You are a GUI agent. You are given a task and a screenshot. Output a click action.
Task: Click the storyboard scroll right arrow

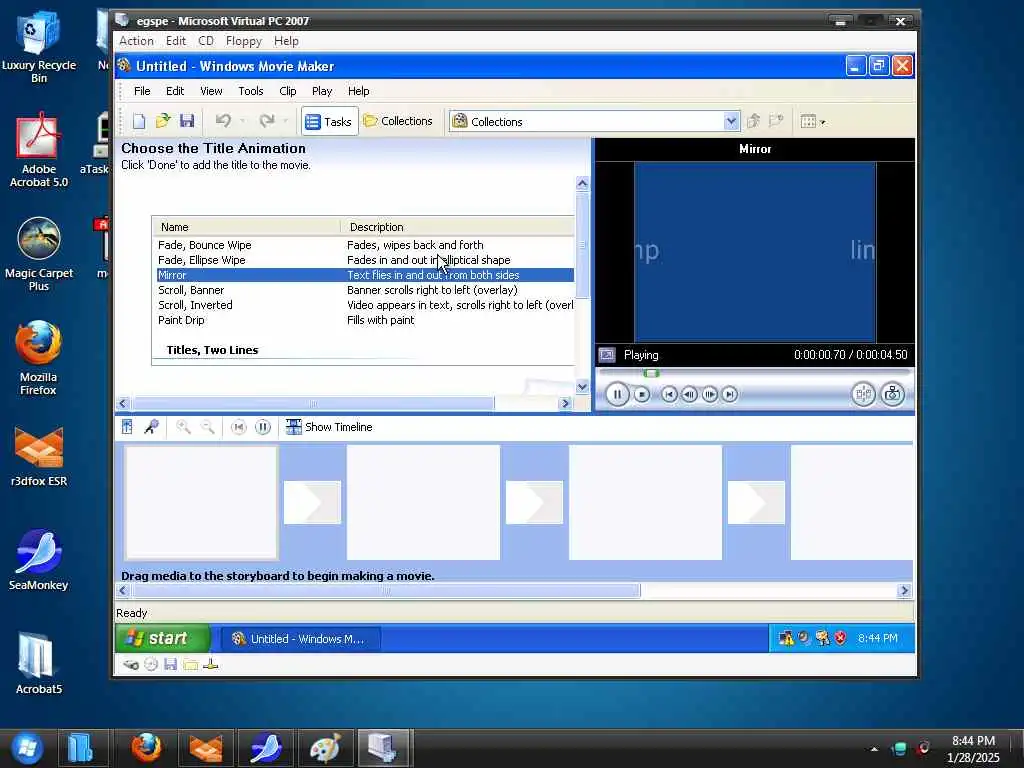(904, 591)
